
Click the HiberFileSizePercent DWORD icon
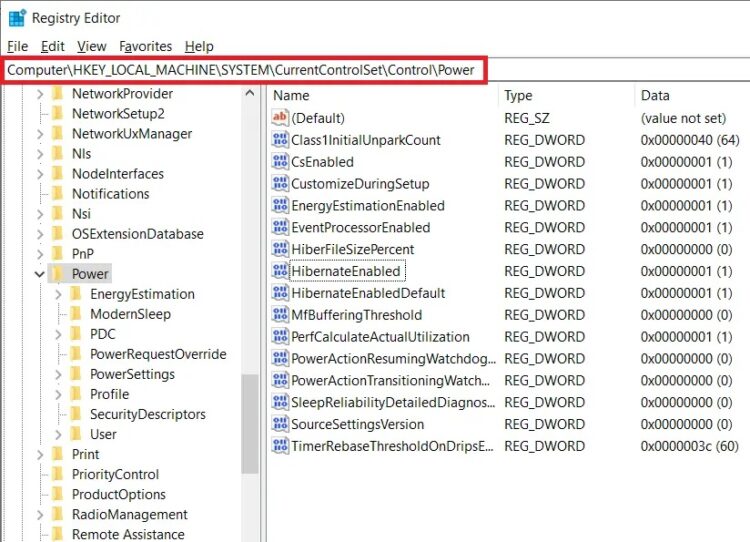point(280,249)
